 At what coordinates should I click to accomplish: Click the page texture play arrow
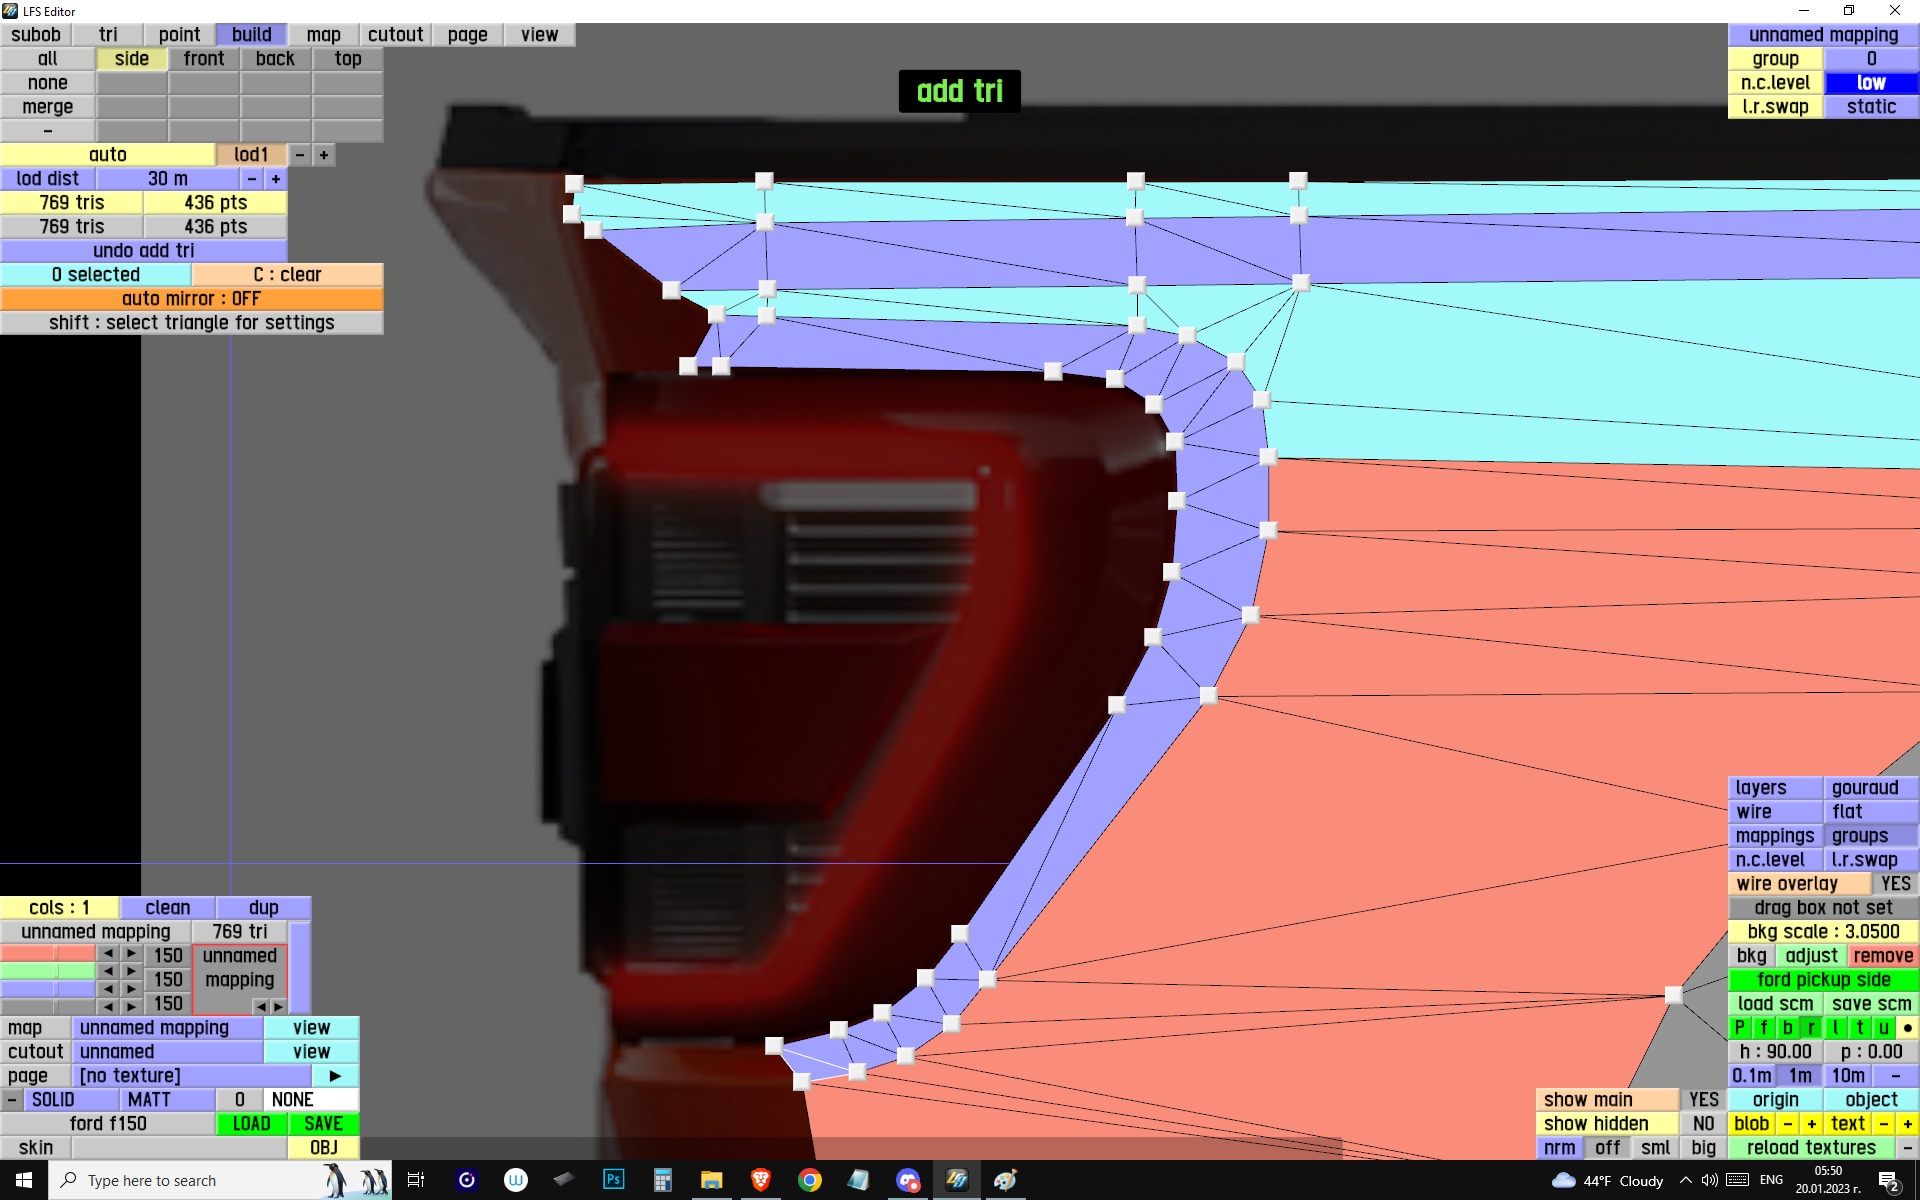point(335,1076)
